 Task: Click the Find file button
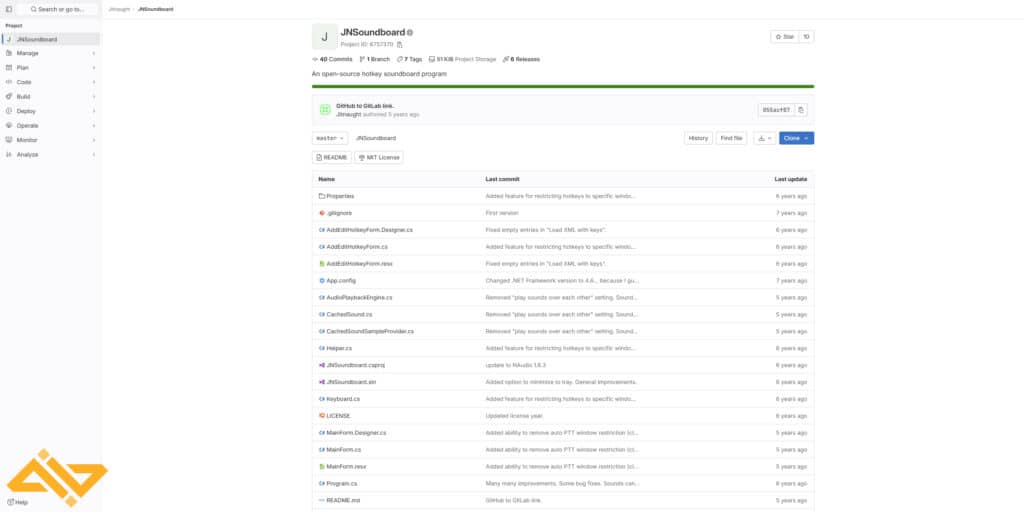(x=731, y=138)
